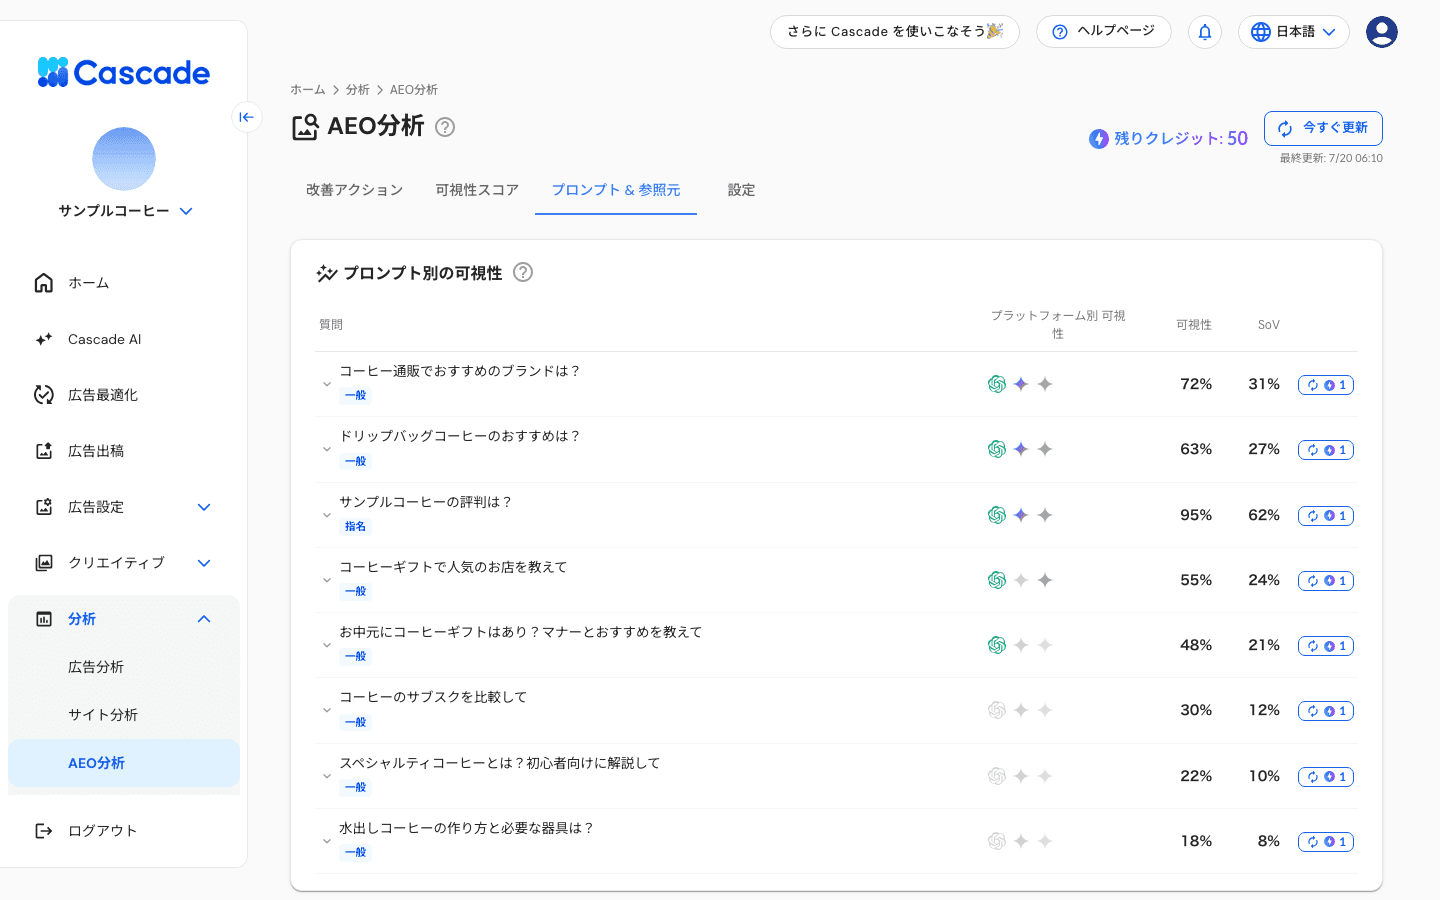Screen dimensions: 1440x900
Task: Refresh ドリップバッグコーヒー prompt
Action: (1326, 450)
